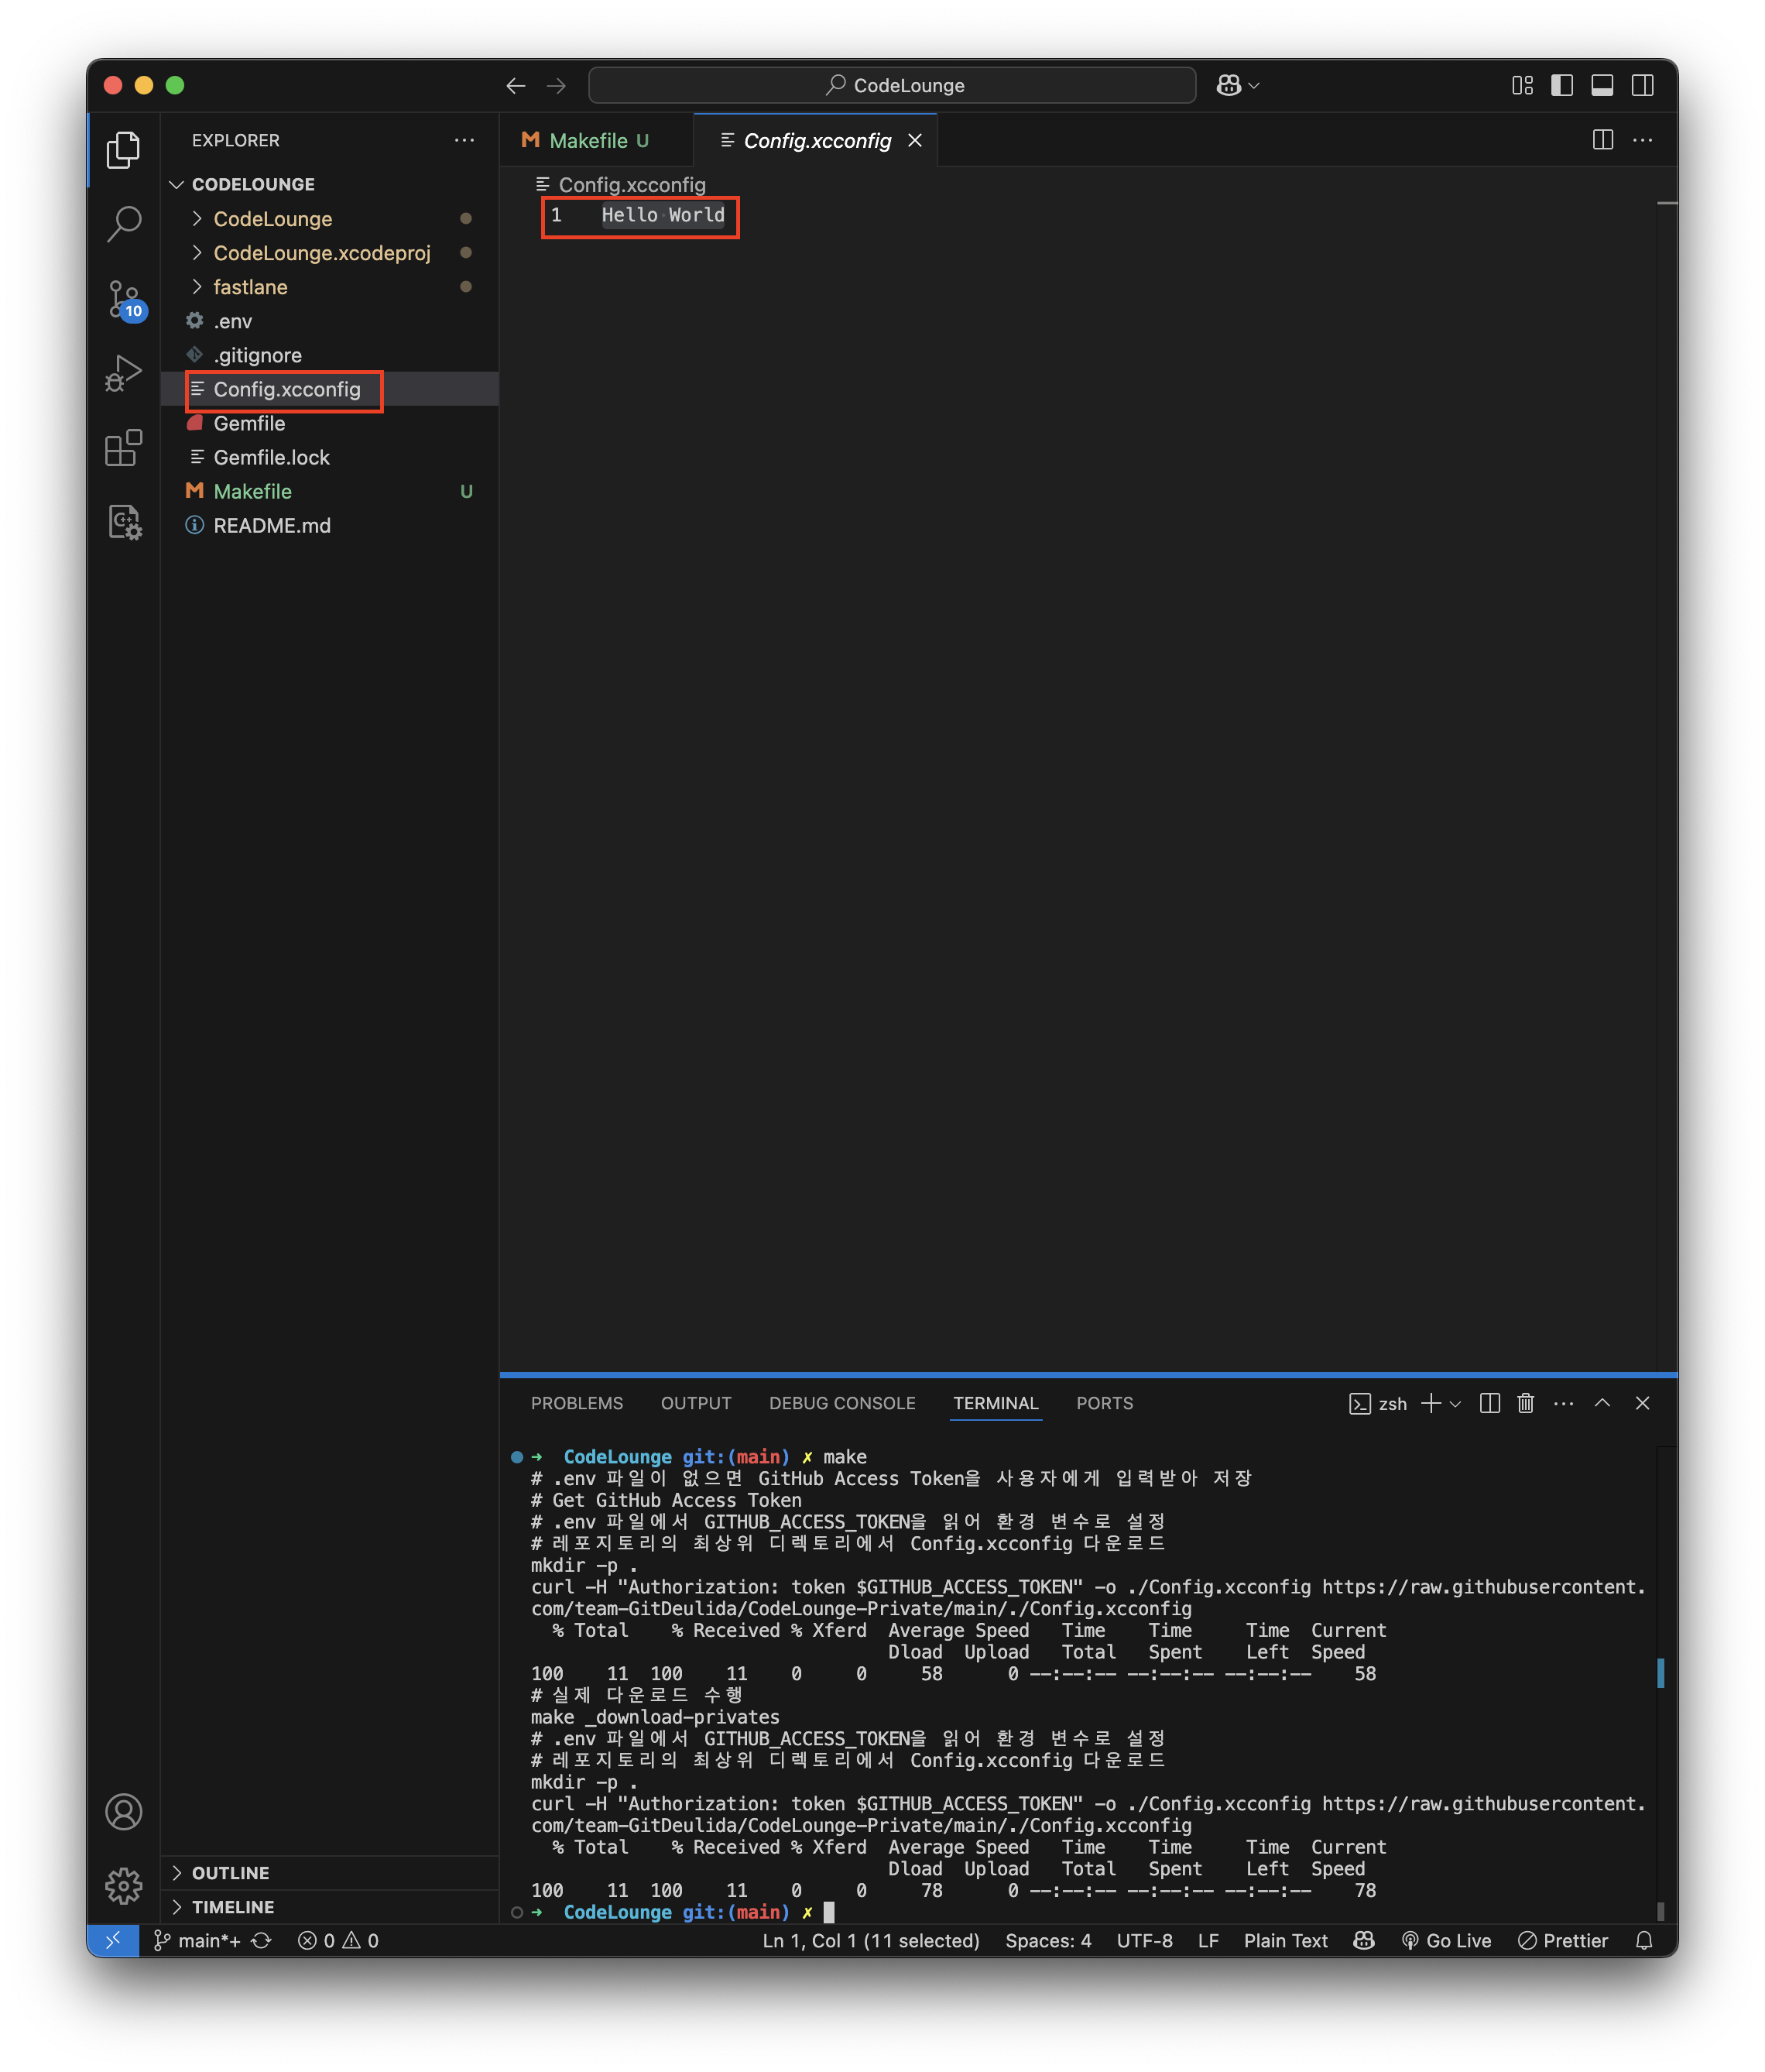Create a new terminal with plus icon
This screenshot has width=1765, height=2072.
coord(1431,1404)
